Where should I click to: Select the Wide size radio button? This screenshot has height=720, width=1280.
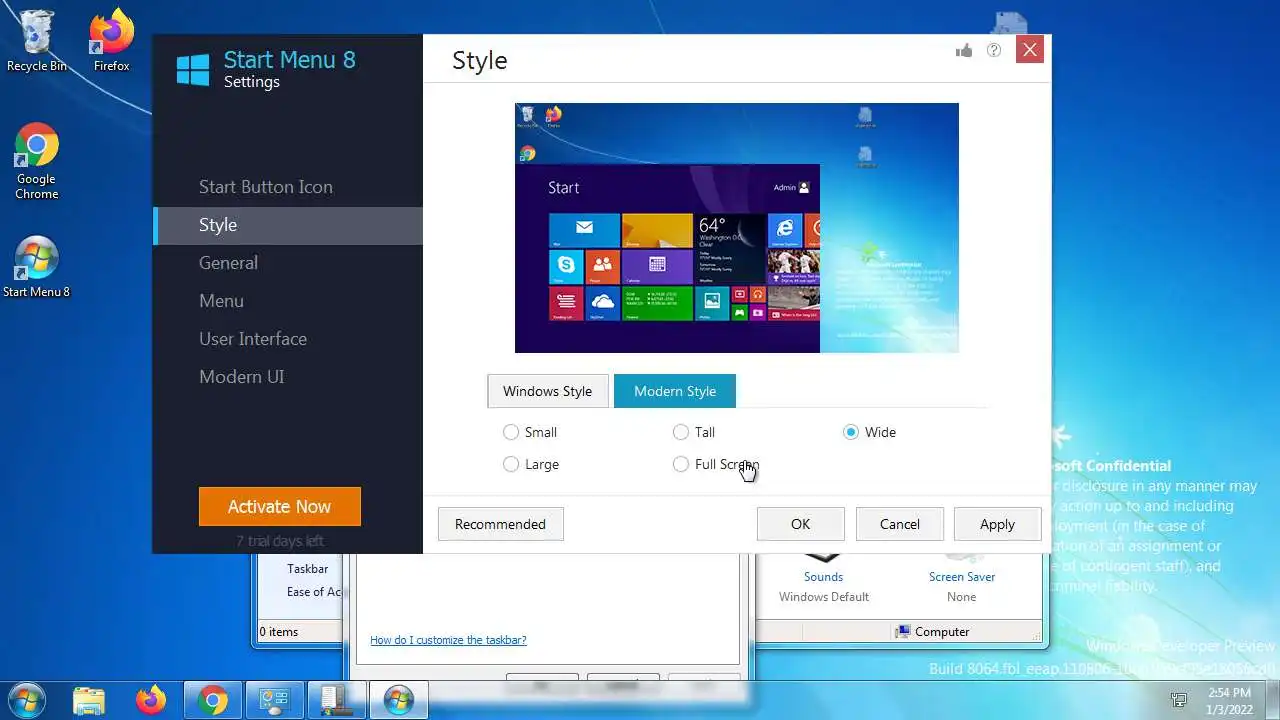click(851, 432)
